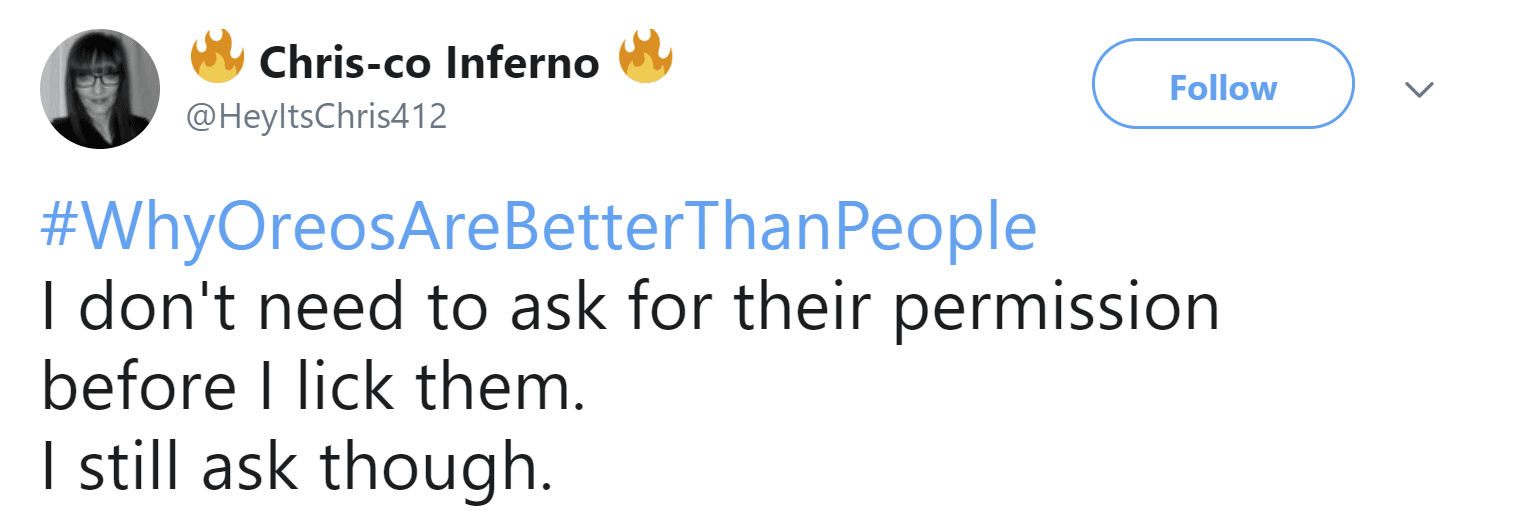Click the line "I still ask though."

point(296,464)
